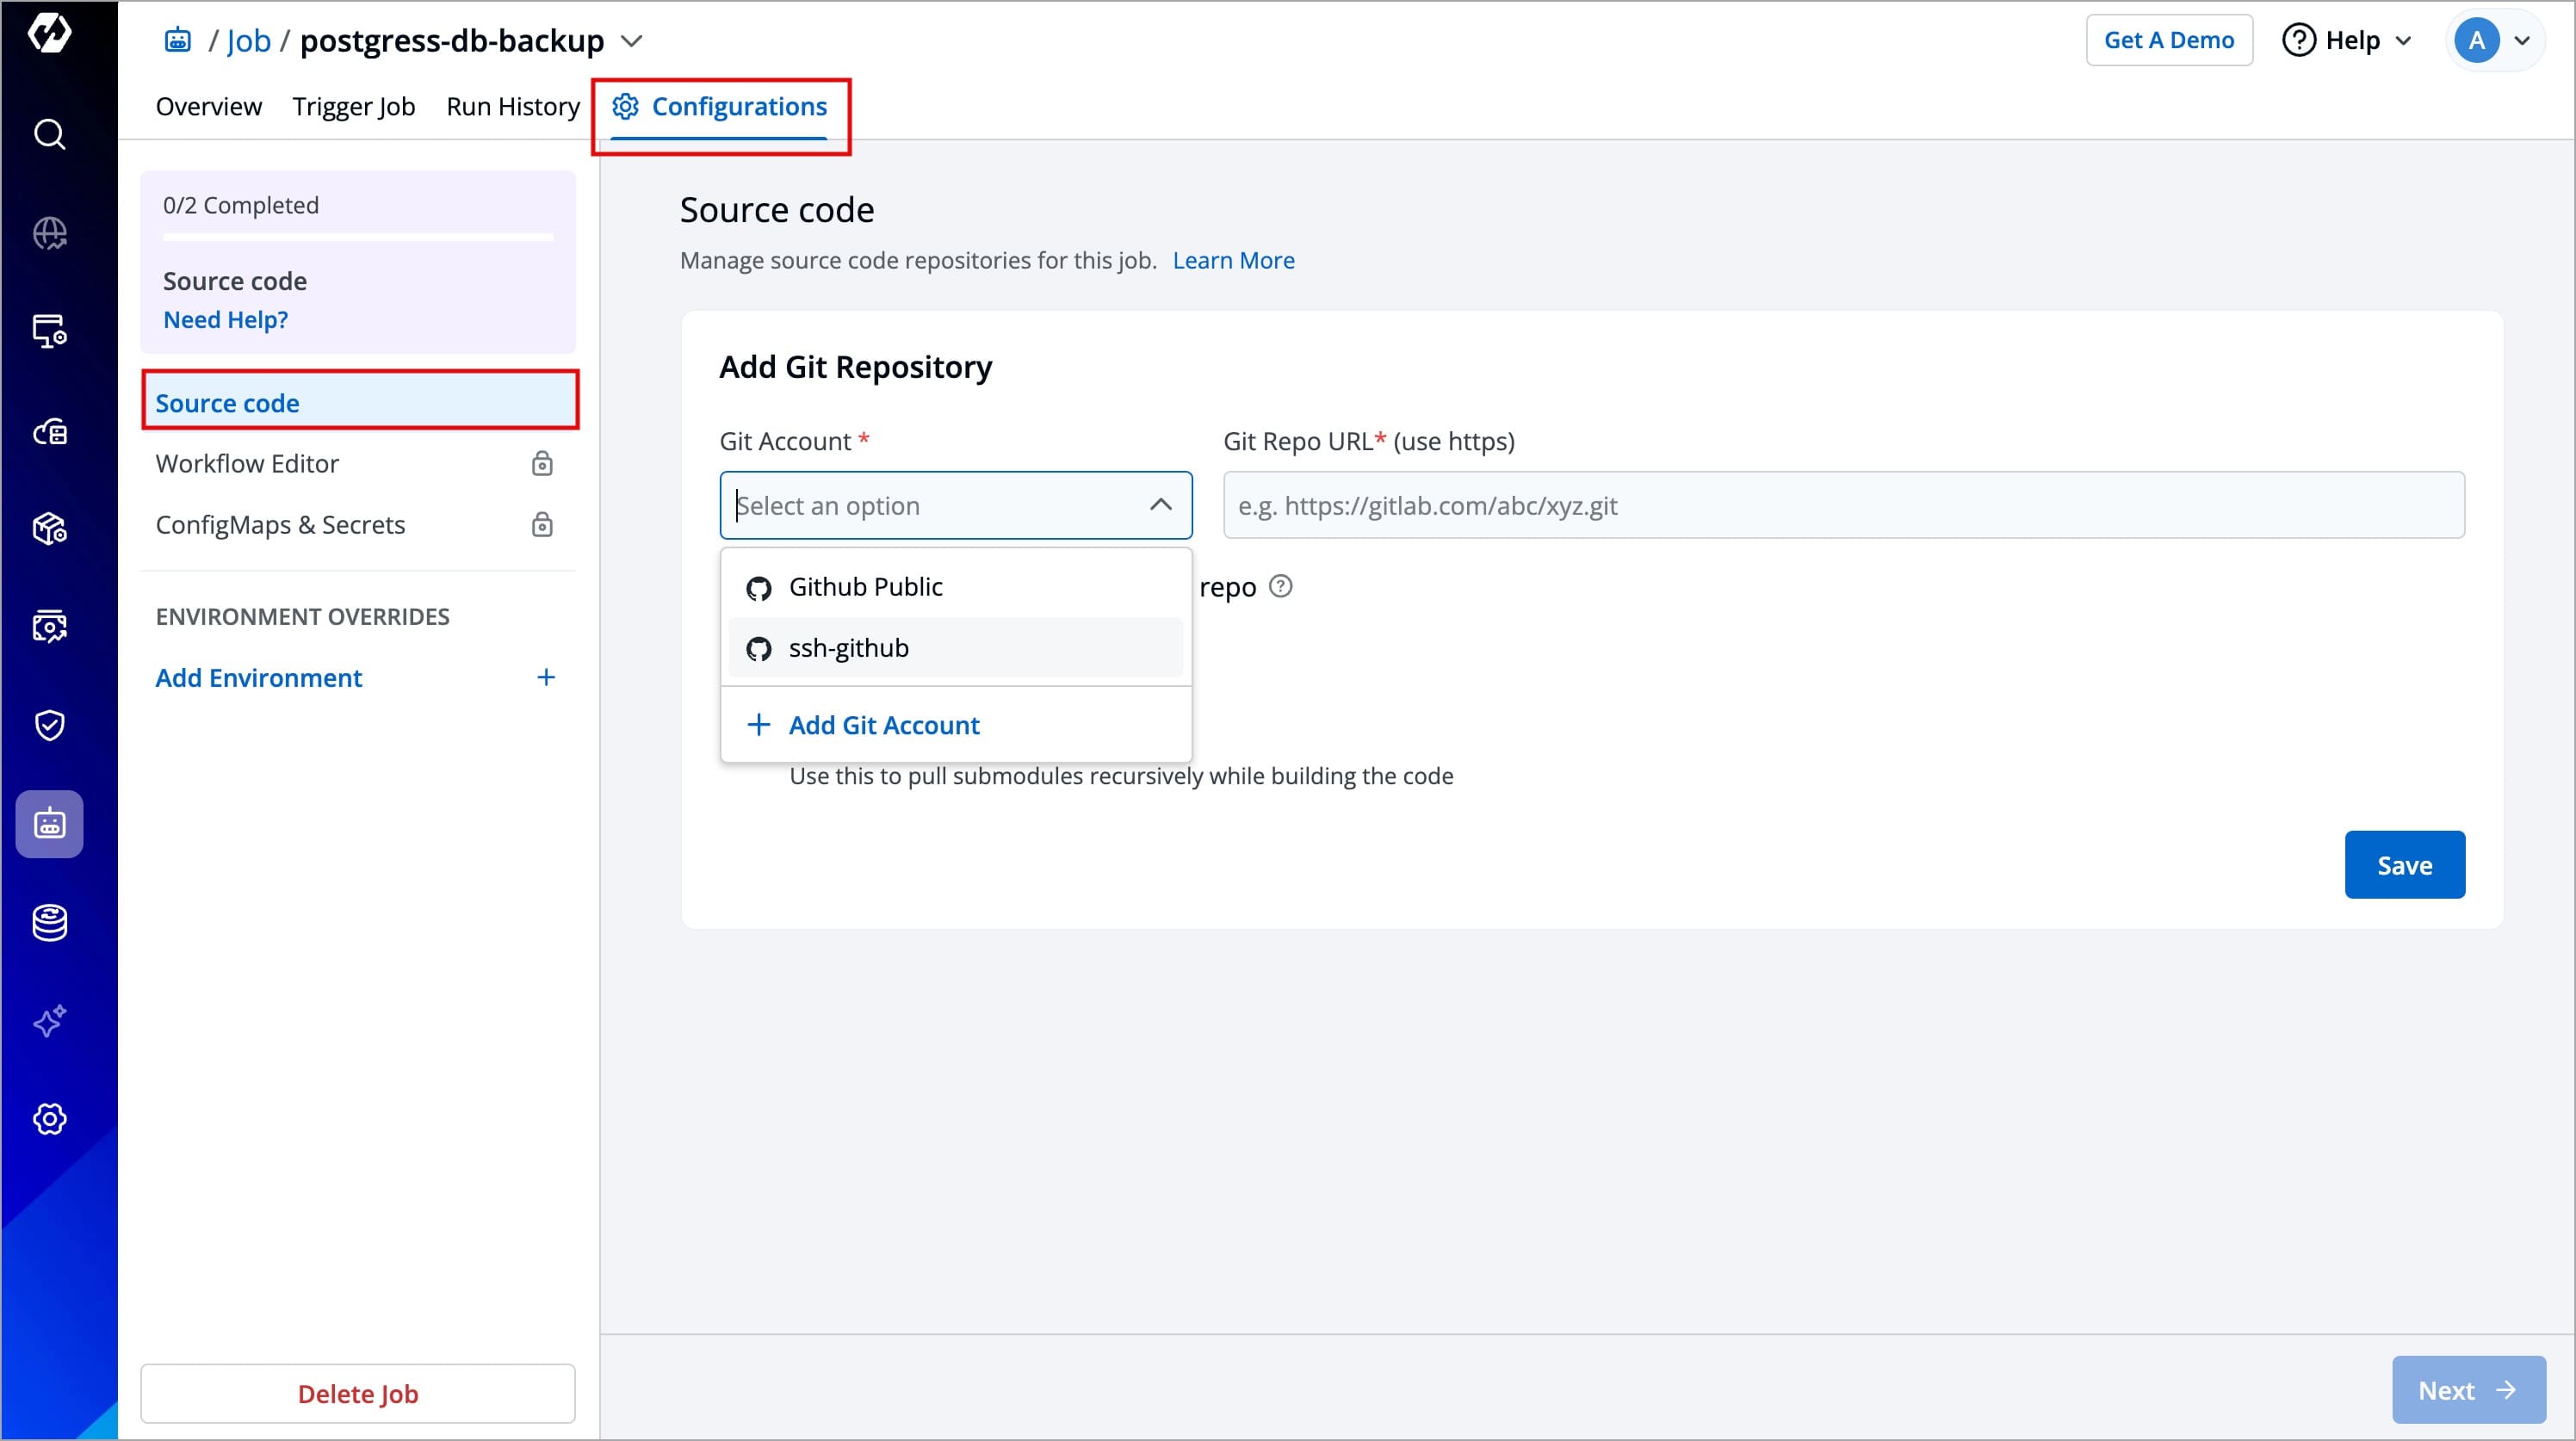Click the database stack icon in sidebar

pos(49,922)
